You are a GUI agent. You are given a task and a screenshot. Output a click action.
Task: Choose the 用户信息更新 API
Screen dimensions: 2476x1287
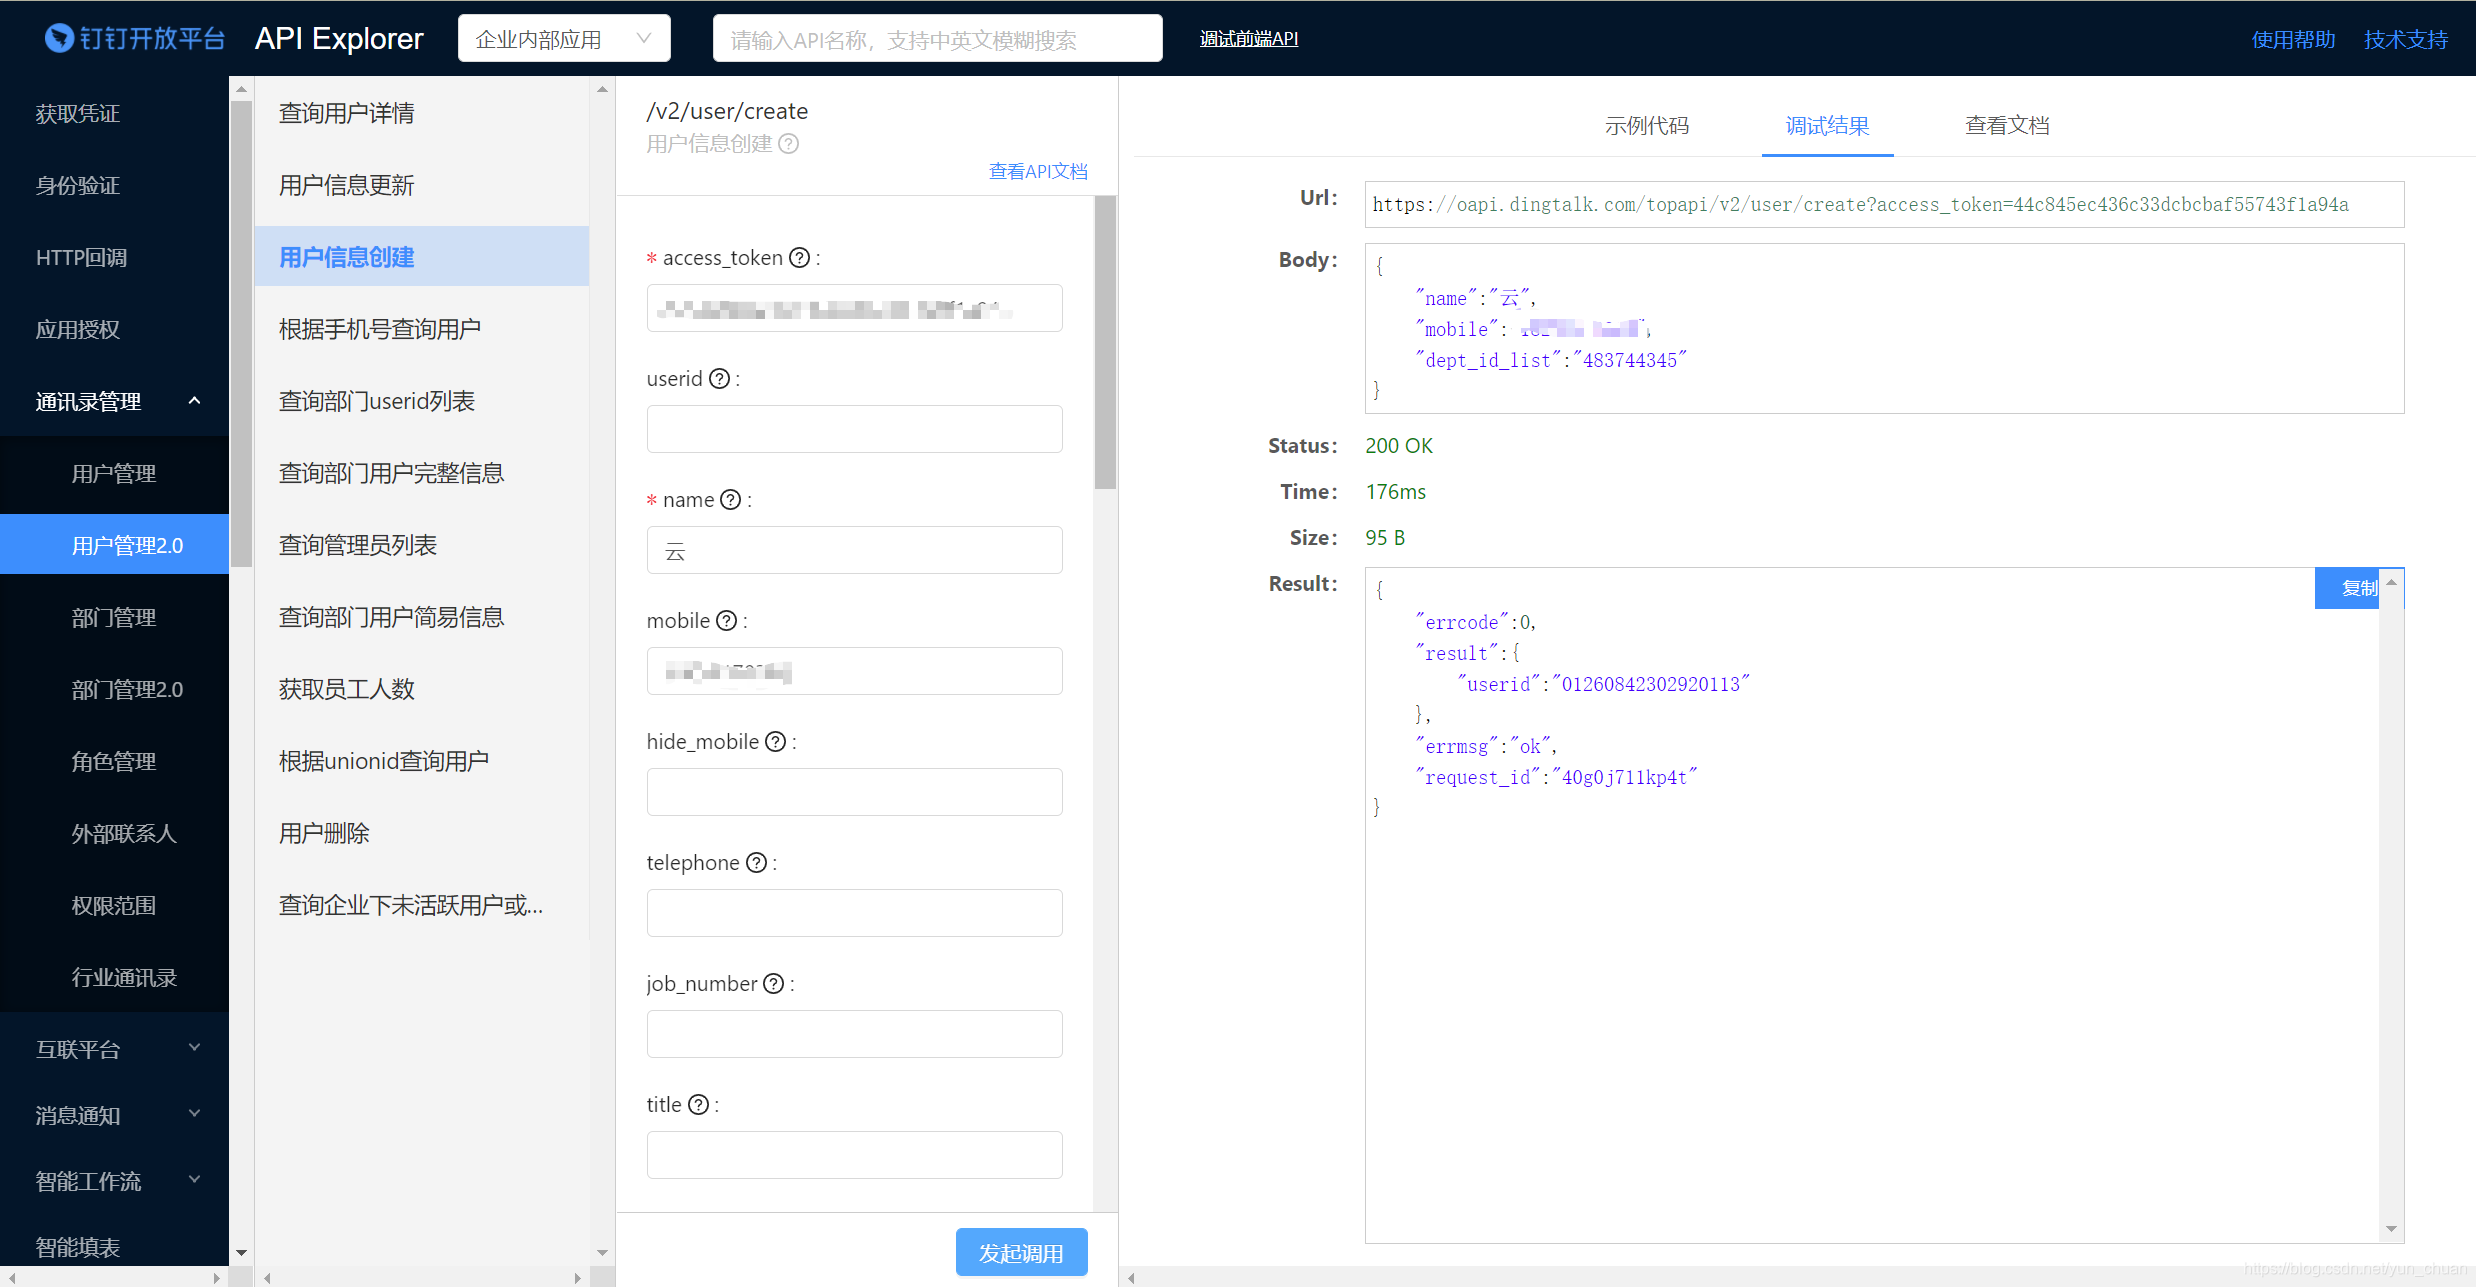click(422, 185)
